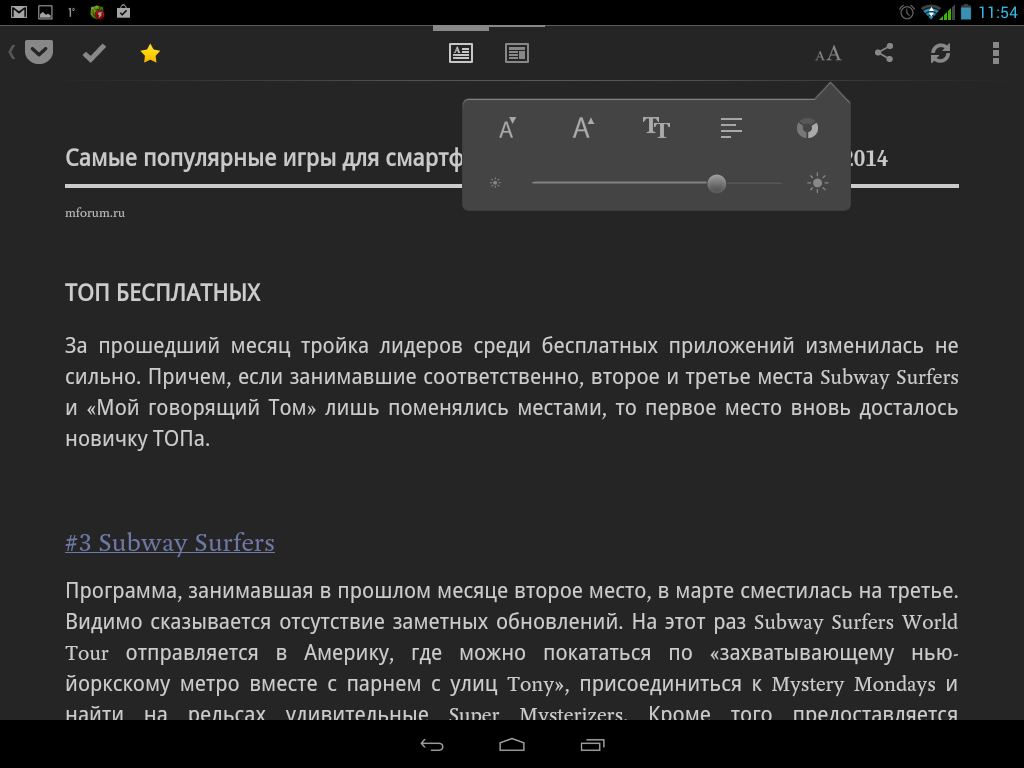Open the three-dot overflow menu

tap(995, 53)
